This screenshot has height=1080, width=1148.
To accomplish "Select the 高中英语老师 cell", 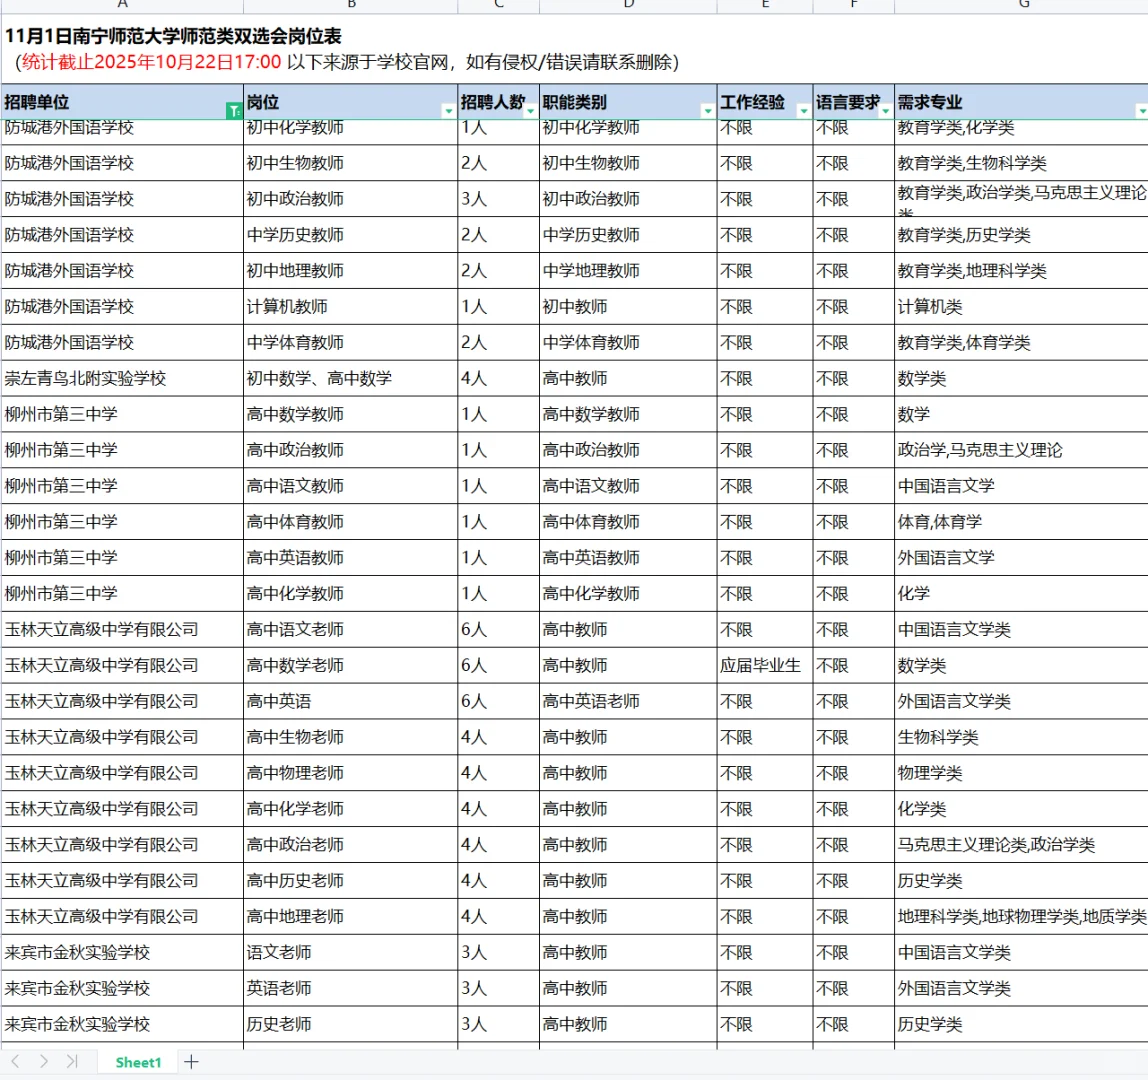I will 628,701.
